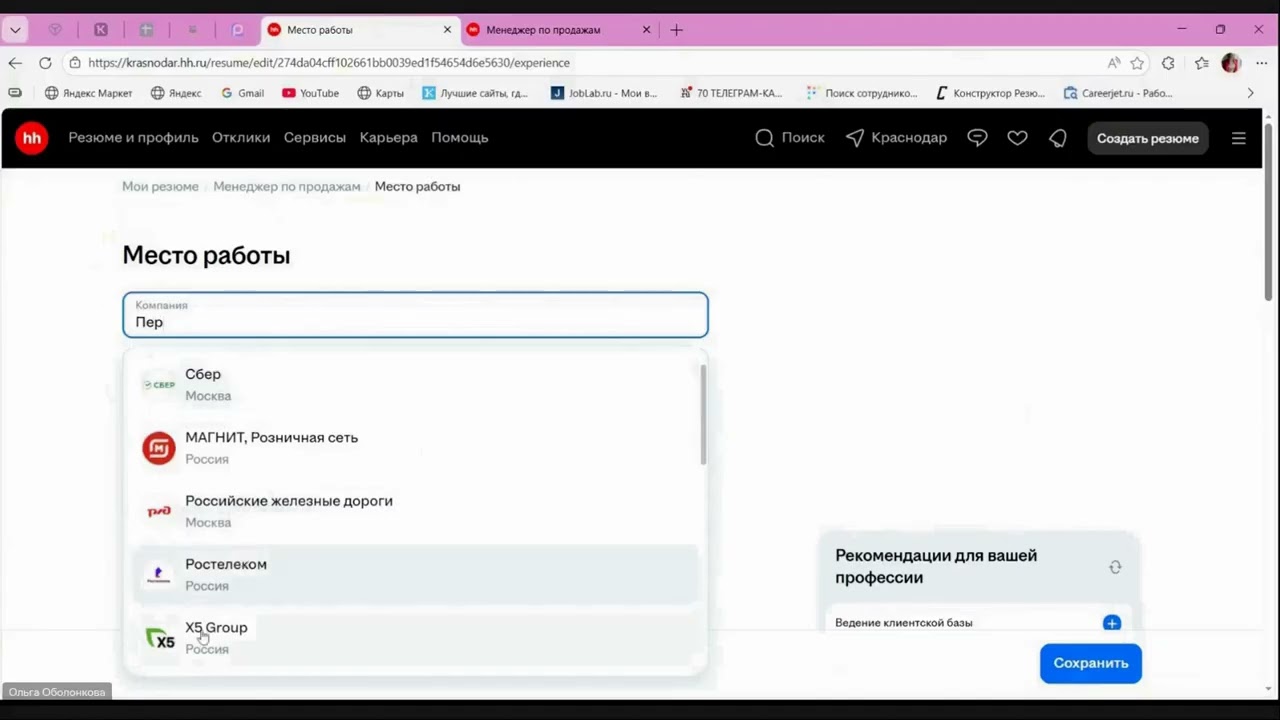Open the Карьера menu item

pyautogui.click(x=388, y=138)
